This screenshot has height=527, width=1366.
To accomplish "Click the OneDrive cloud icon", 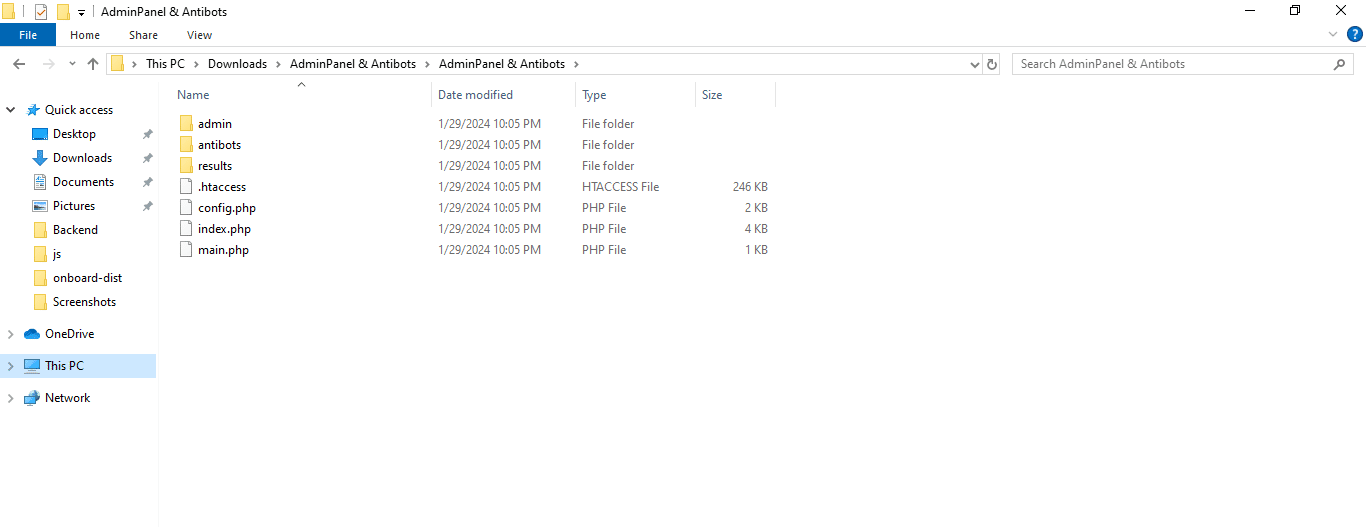I will (x=32, y=334).
